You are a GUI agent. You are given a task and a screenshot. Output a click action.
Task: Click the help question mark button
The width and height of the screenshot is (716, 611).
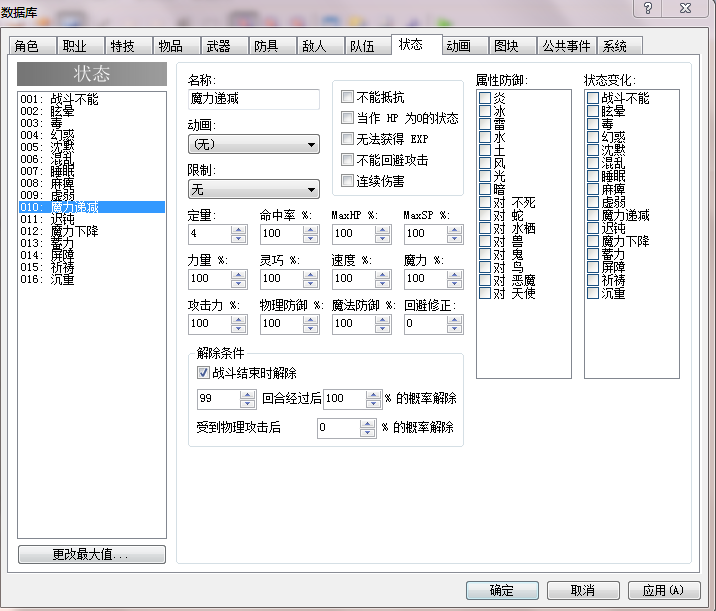pos(648,8)
